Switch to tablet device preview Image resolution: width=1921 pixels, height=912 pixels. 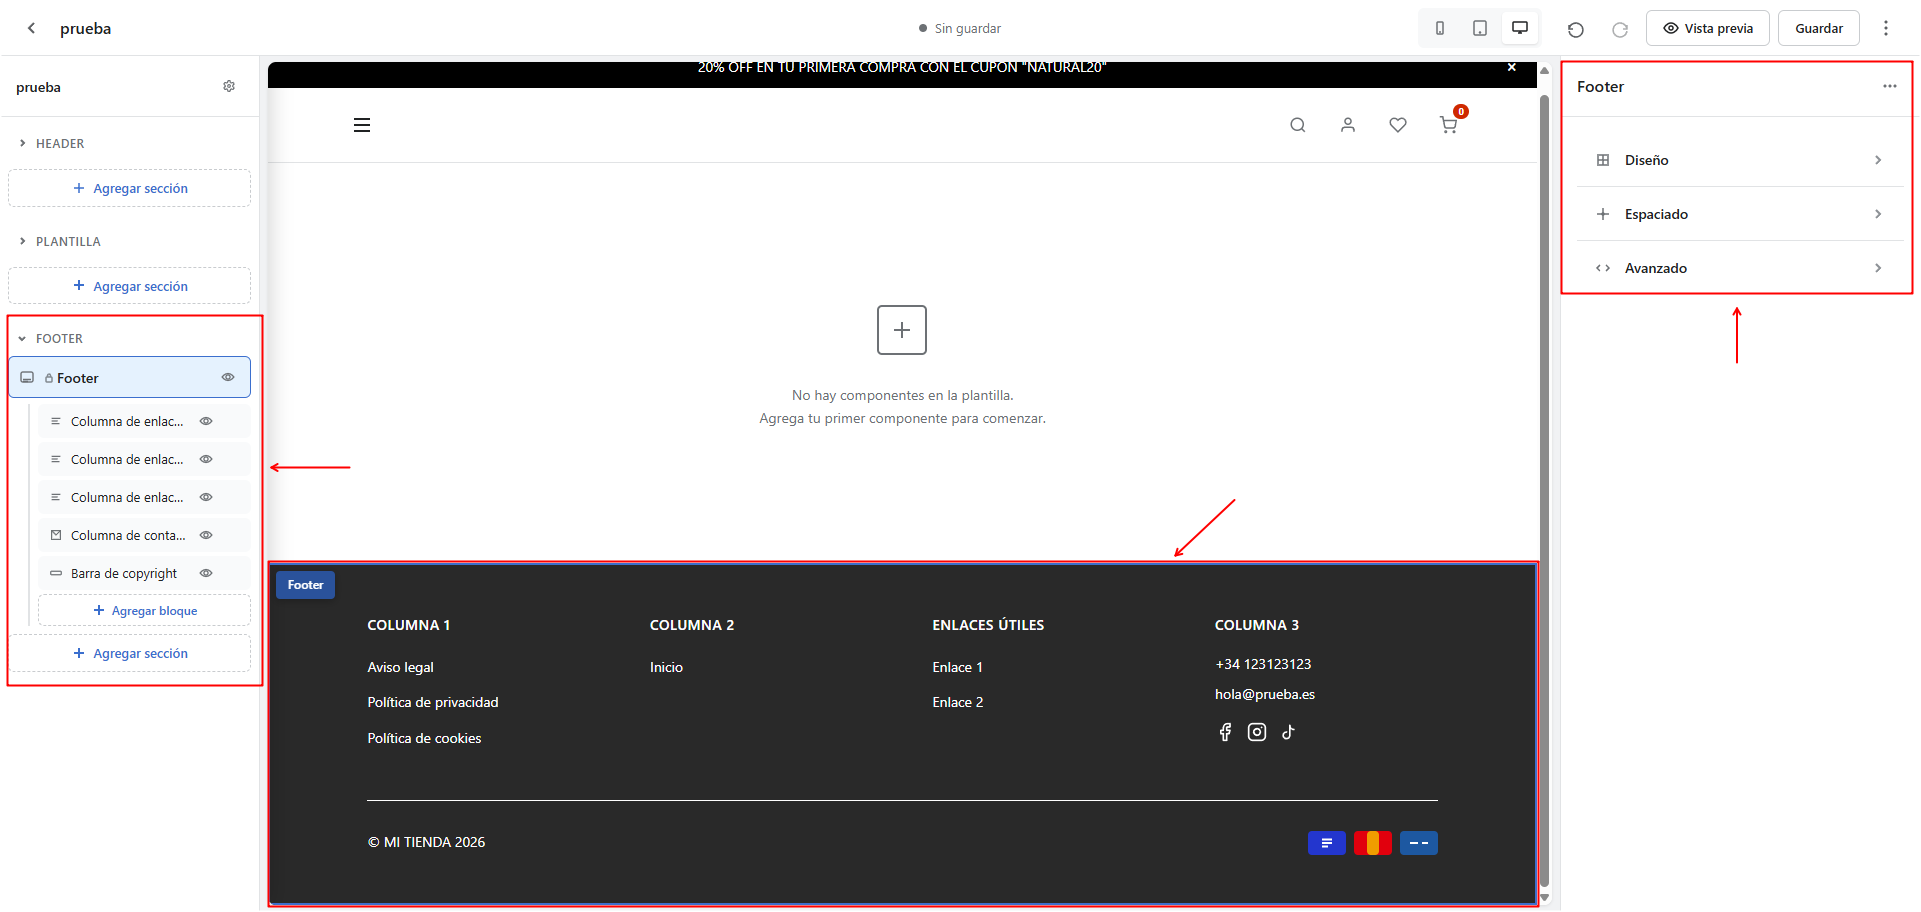[1480, 28]
